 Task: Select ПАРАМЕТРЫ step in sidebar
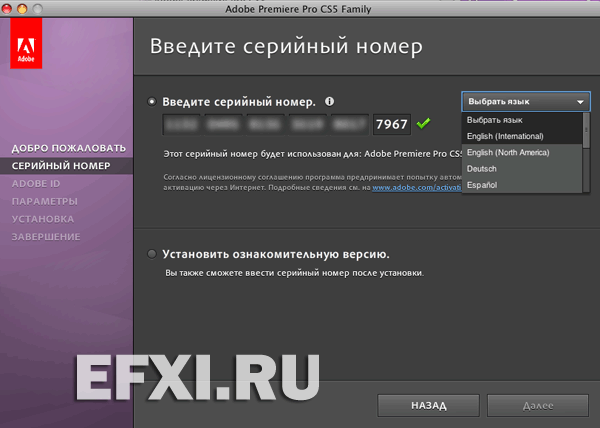44,201
